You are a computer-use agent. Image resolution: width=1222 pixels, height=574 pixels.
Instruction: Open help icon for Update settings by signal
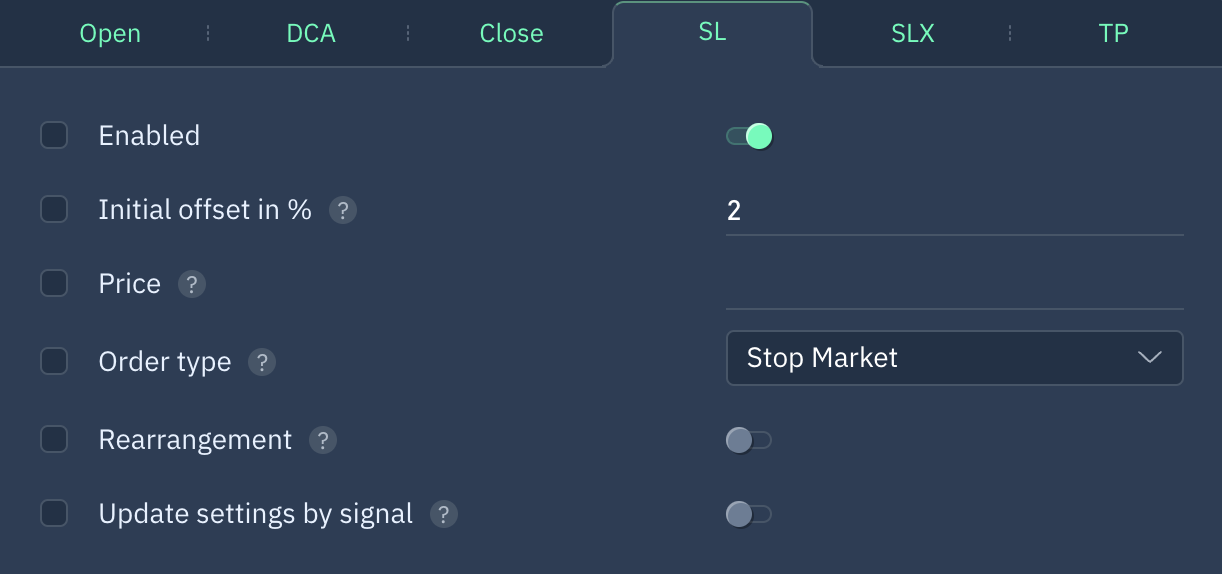point(444,515)
